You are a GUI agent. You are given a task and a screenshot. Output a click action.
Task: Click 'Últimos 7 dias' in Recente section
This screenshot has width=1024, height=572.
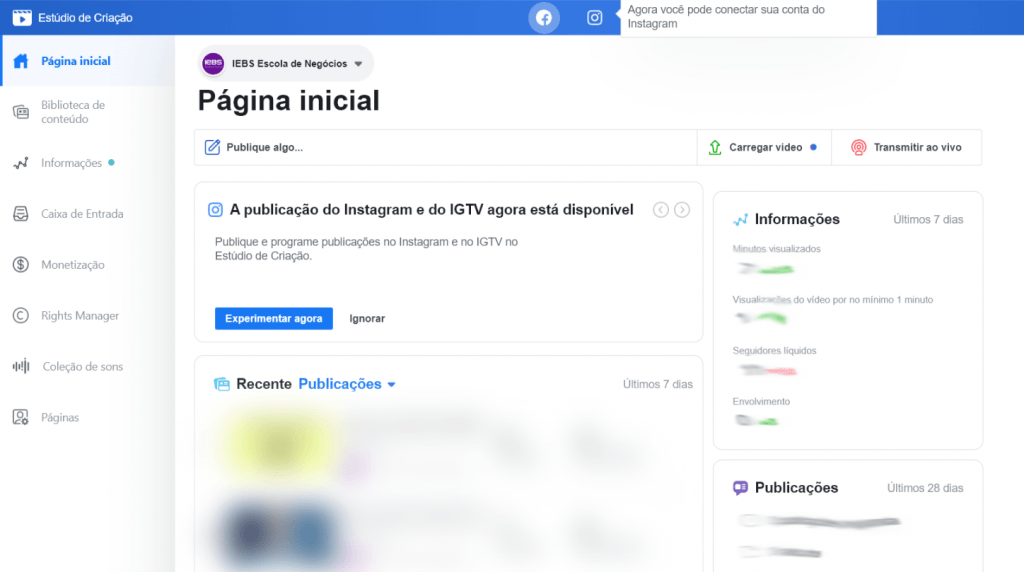point(658,385)
